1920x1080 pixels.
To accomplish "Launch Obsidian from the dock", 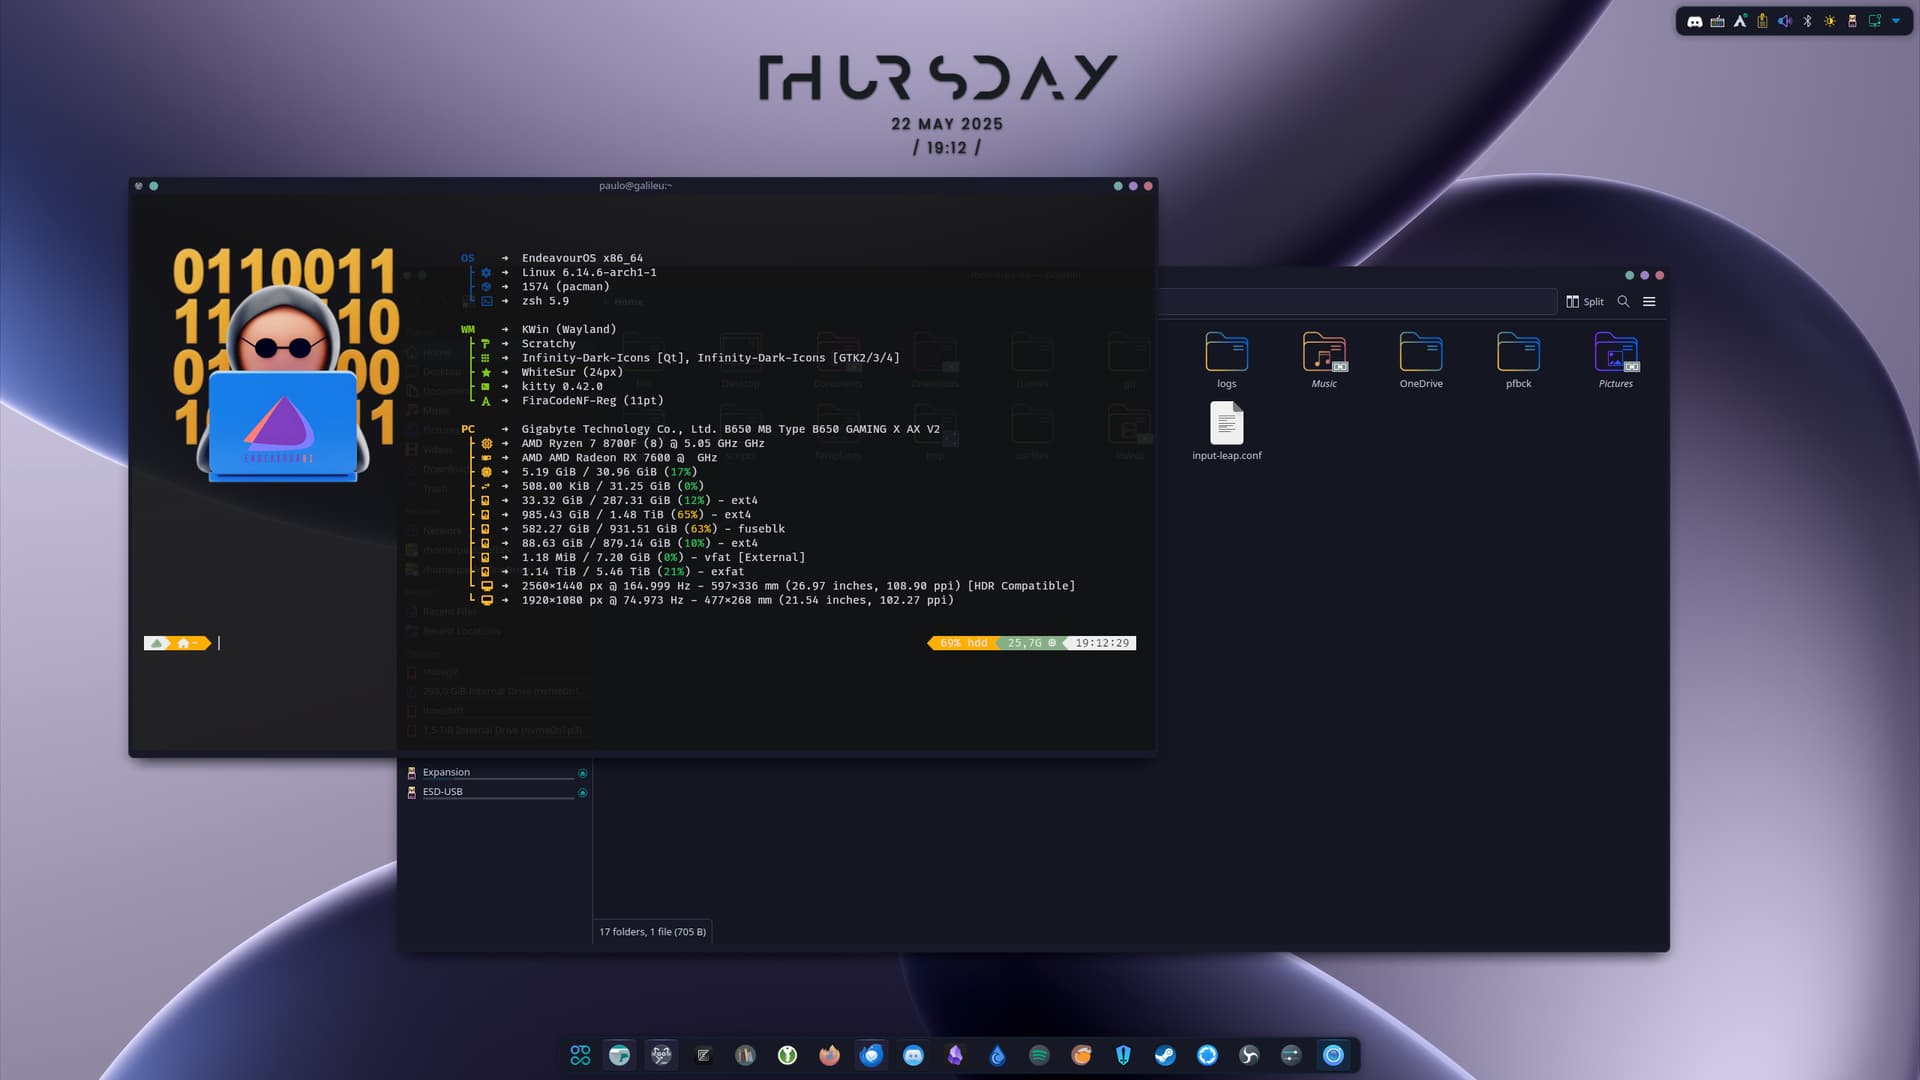I will coord(955,1055).
